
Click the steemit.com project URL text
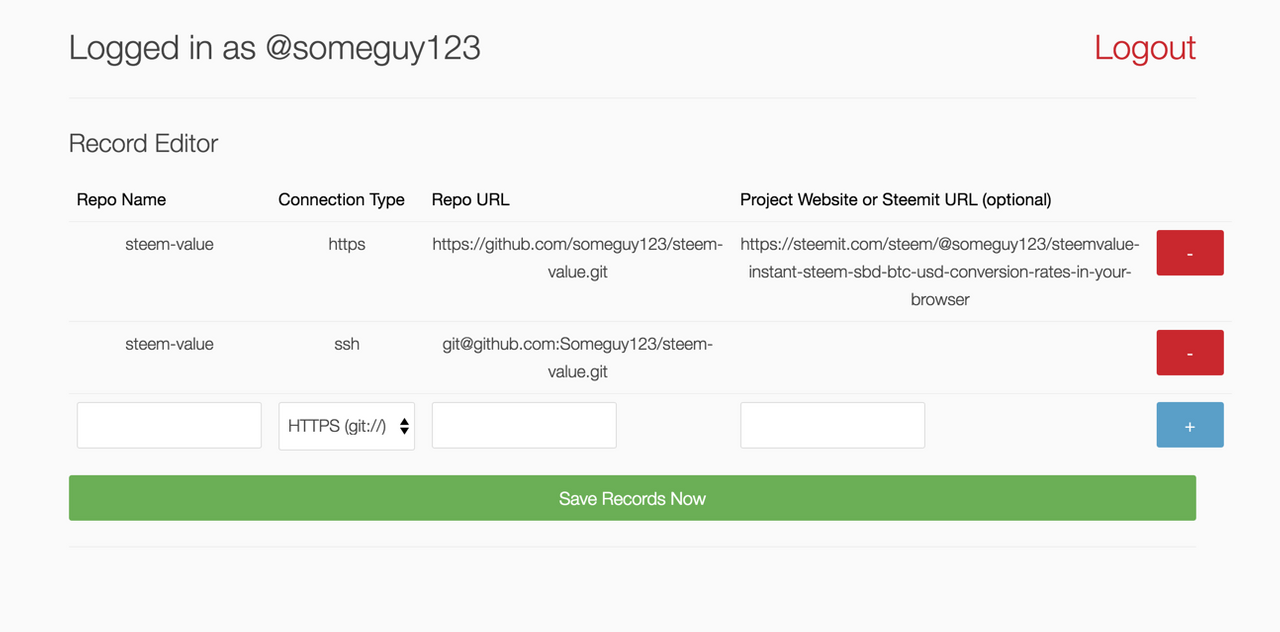(x=939, y=272)
